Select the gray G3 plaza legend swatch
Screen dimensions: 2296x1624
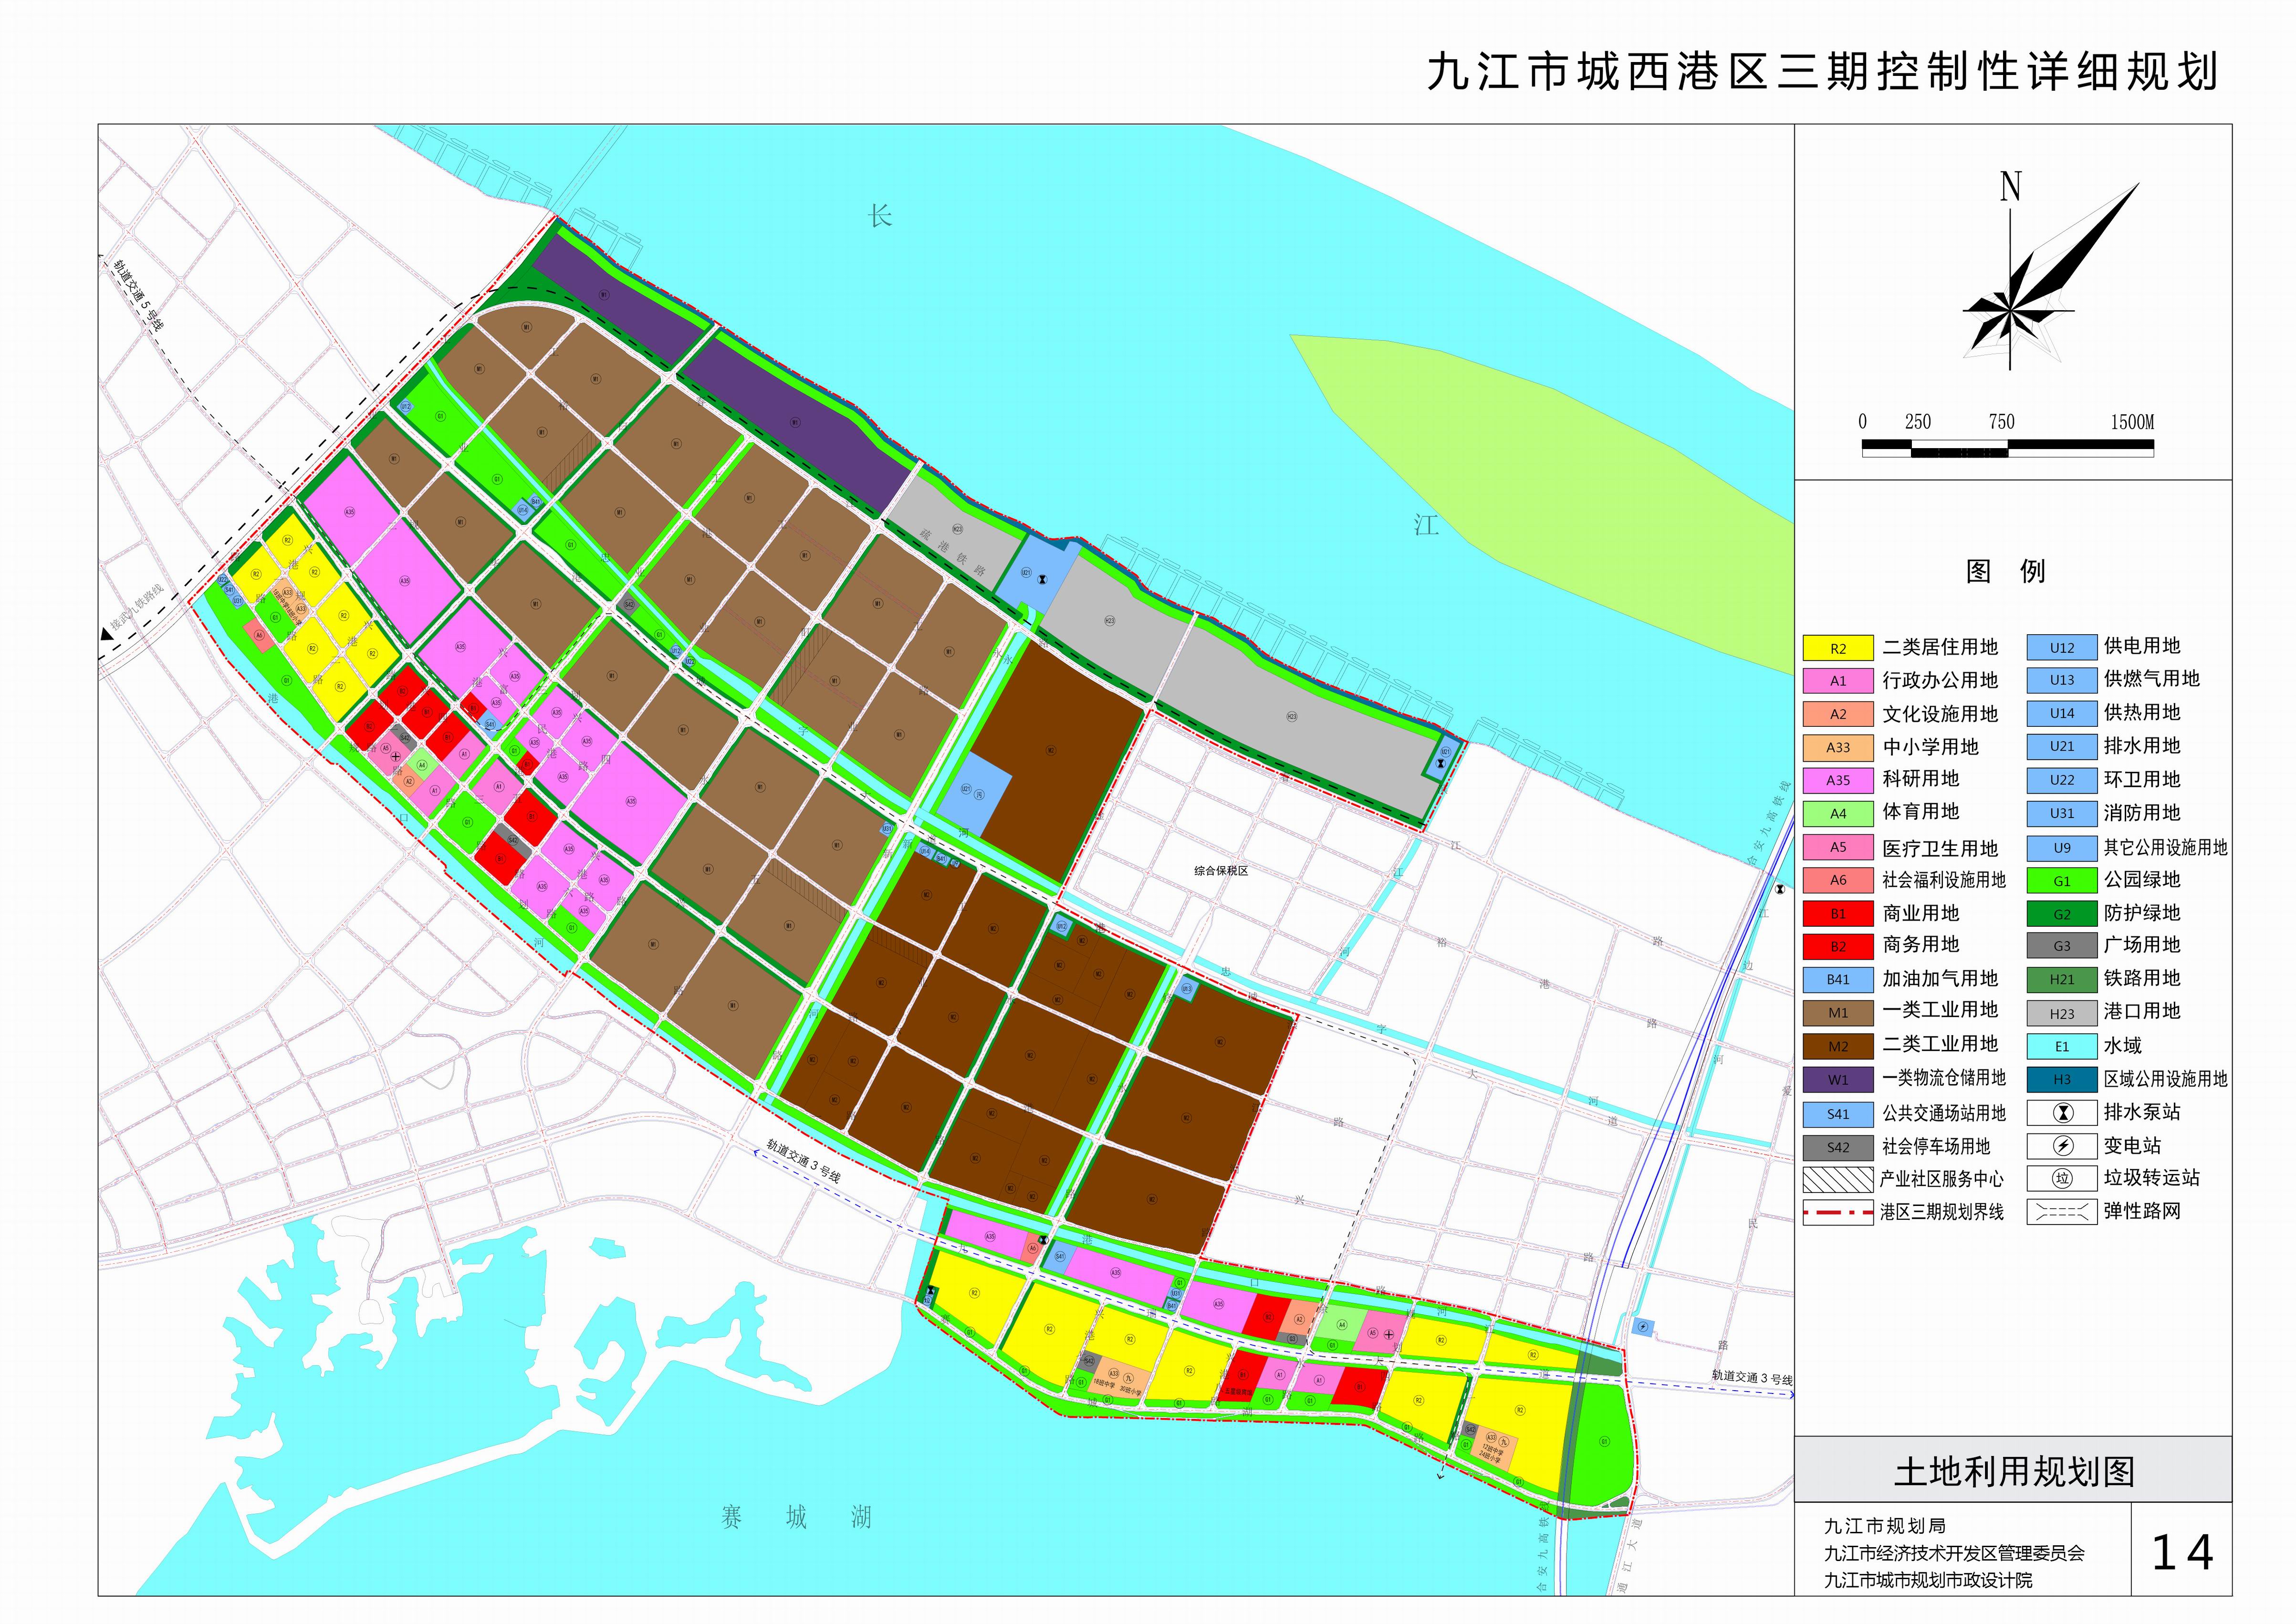[x=2062, y=946]
